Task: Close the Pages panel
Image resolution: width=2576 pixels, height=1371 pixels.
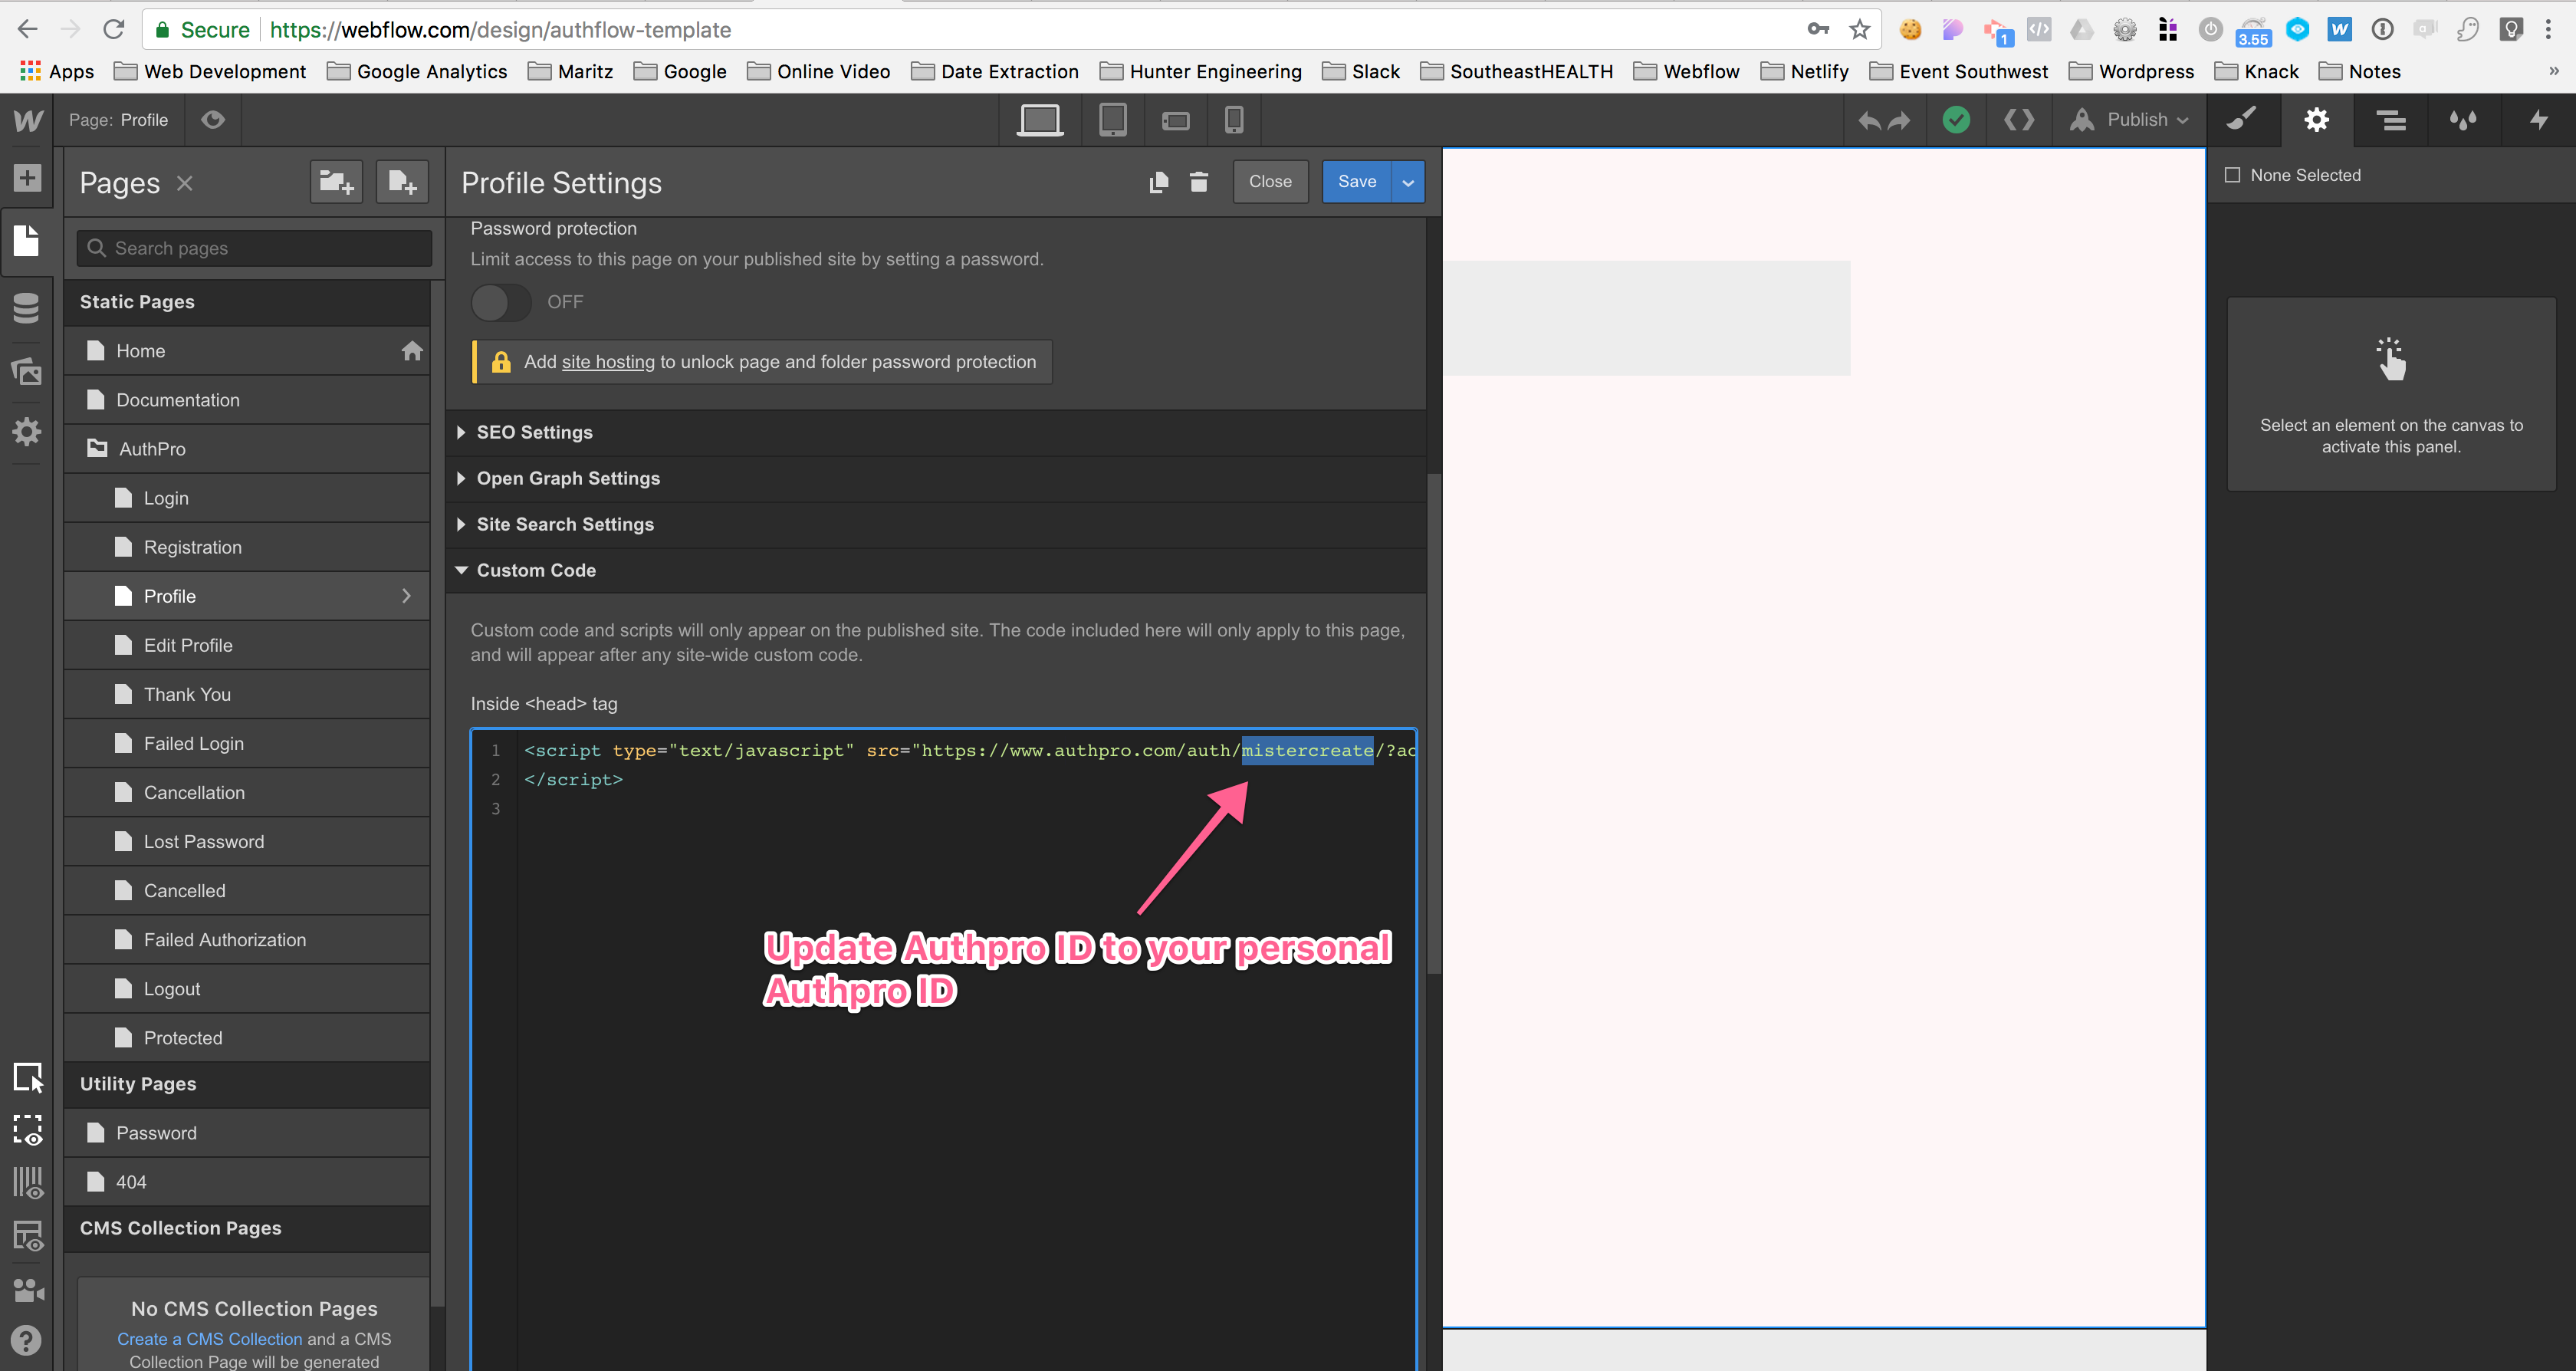Action: point(184,183)
